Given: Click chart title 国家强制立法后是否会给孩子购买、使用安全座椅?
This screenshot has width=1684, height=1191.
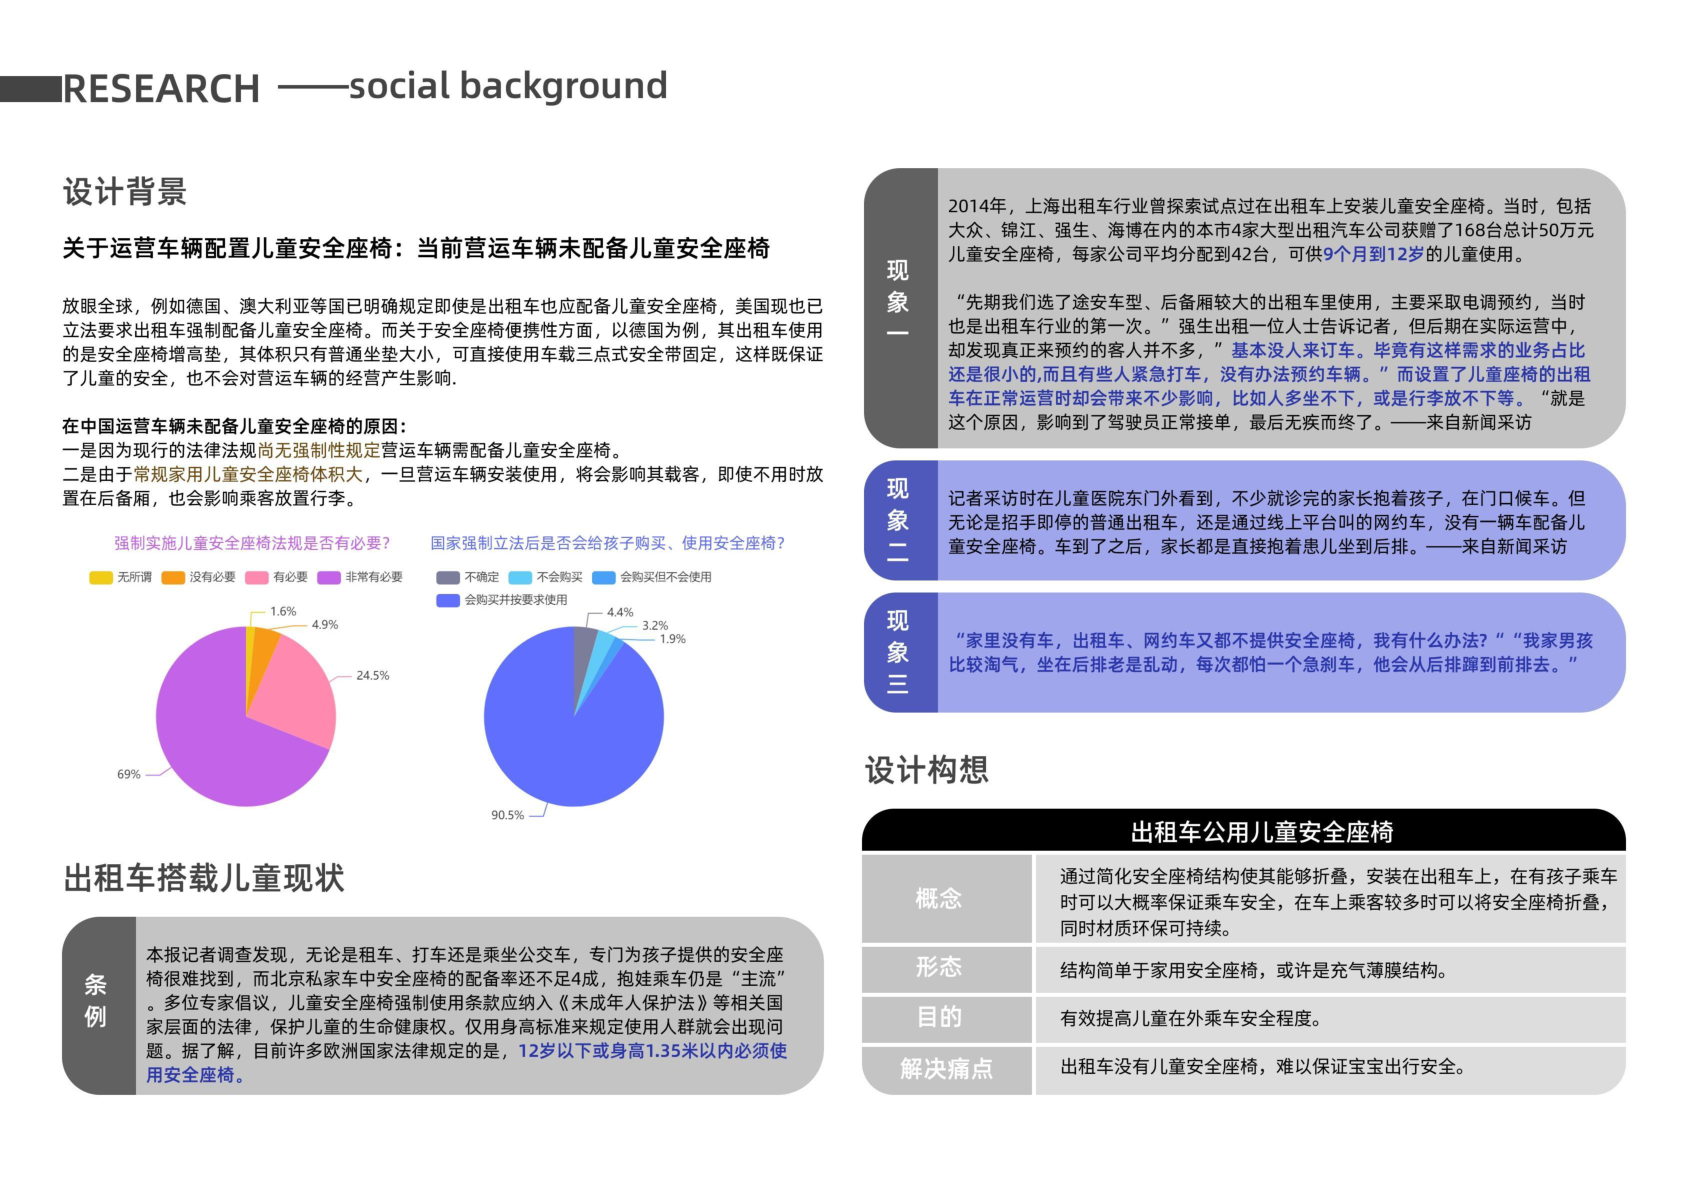Looking at the screenshot, I should click(608, 543).
